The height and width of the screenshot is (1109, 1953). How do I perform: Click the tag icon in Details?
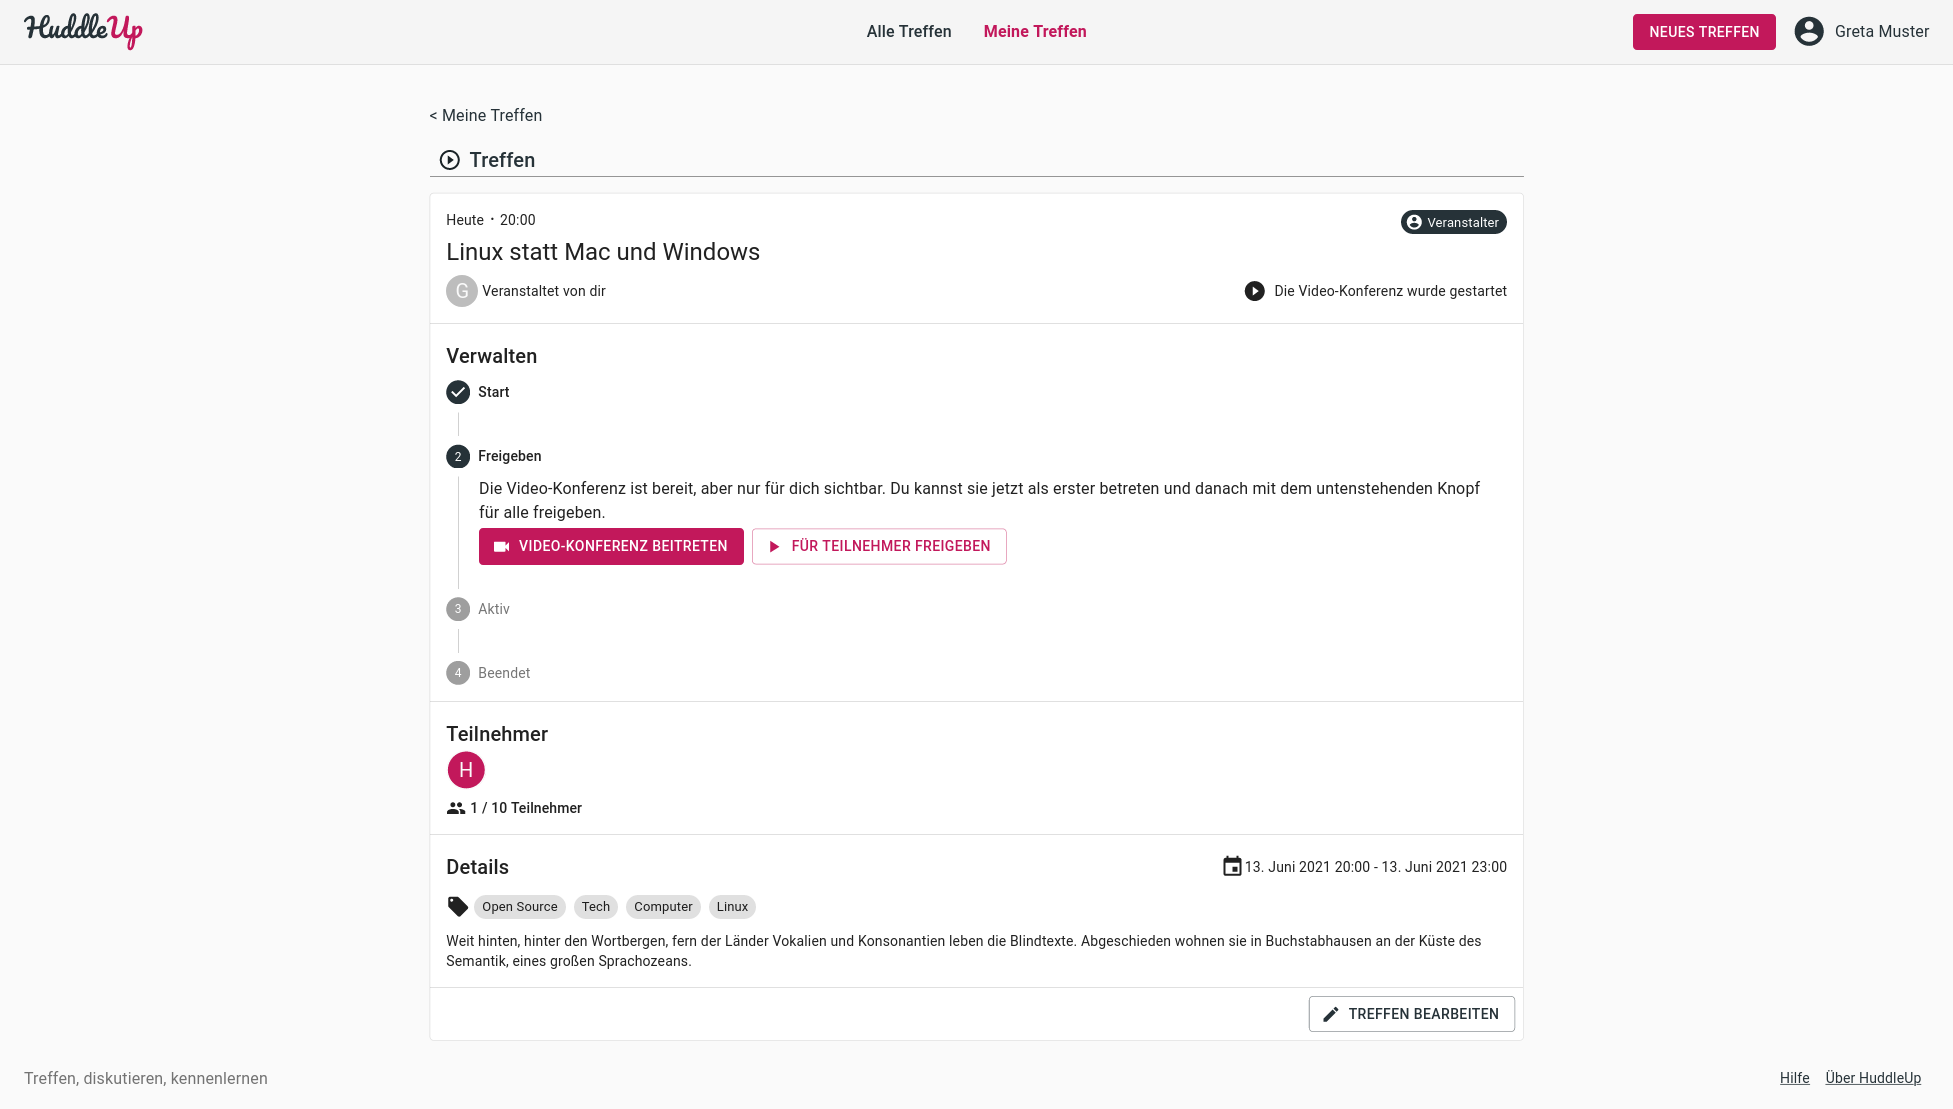coord(458,907)
